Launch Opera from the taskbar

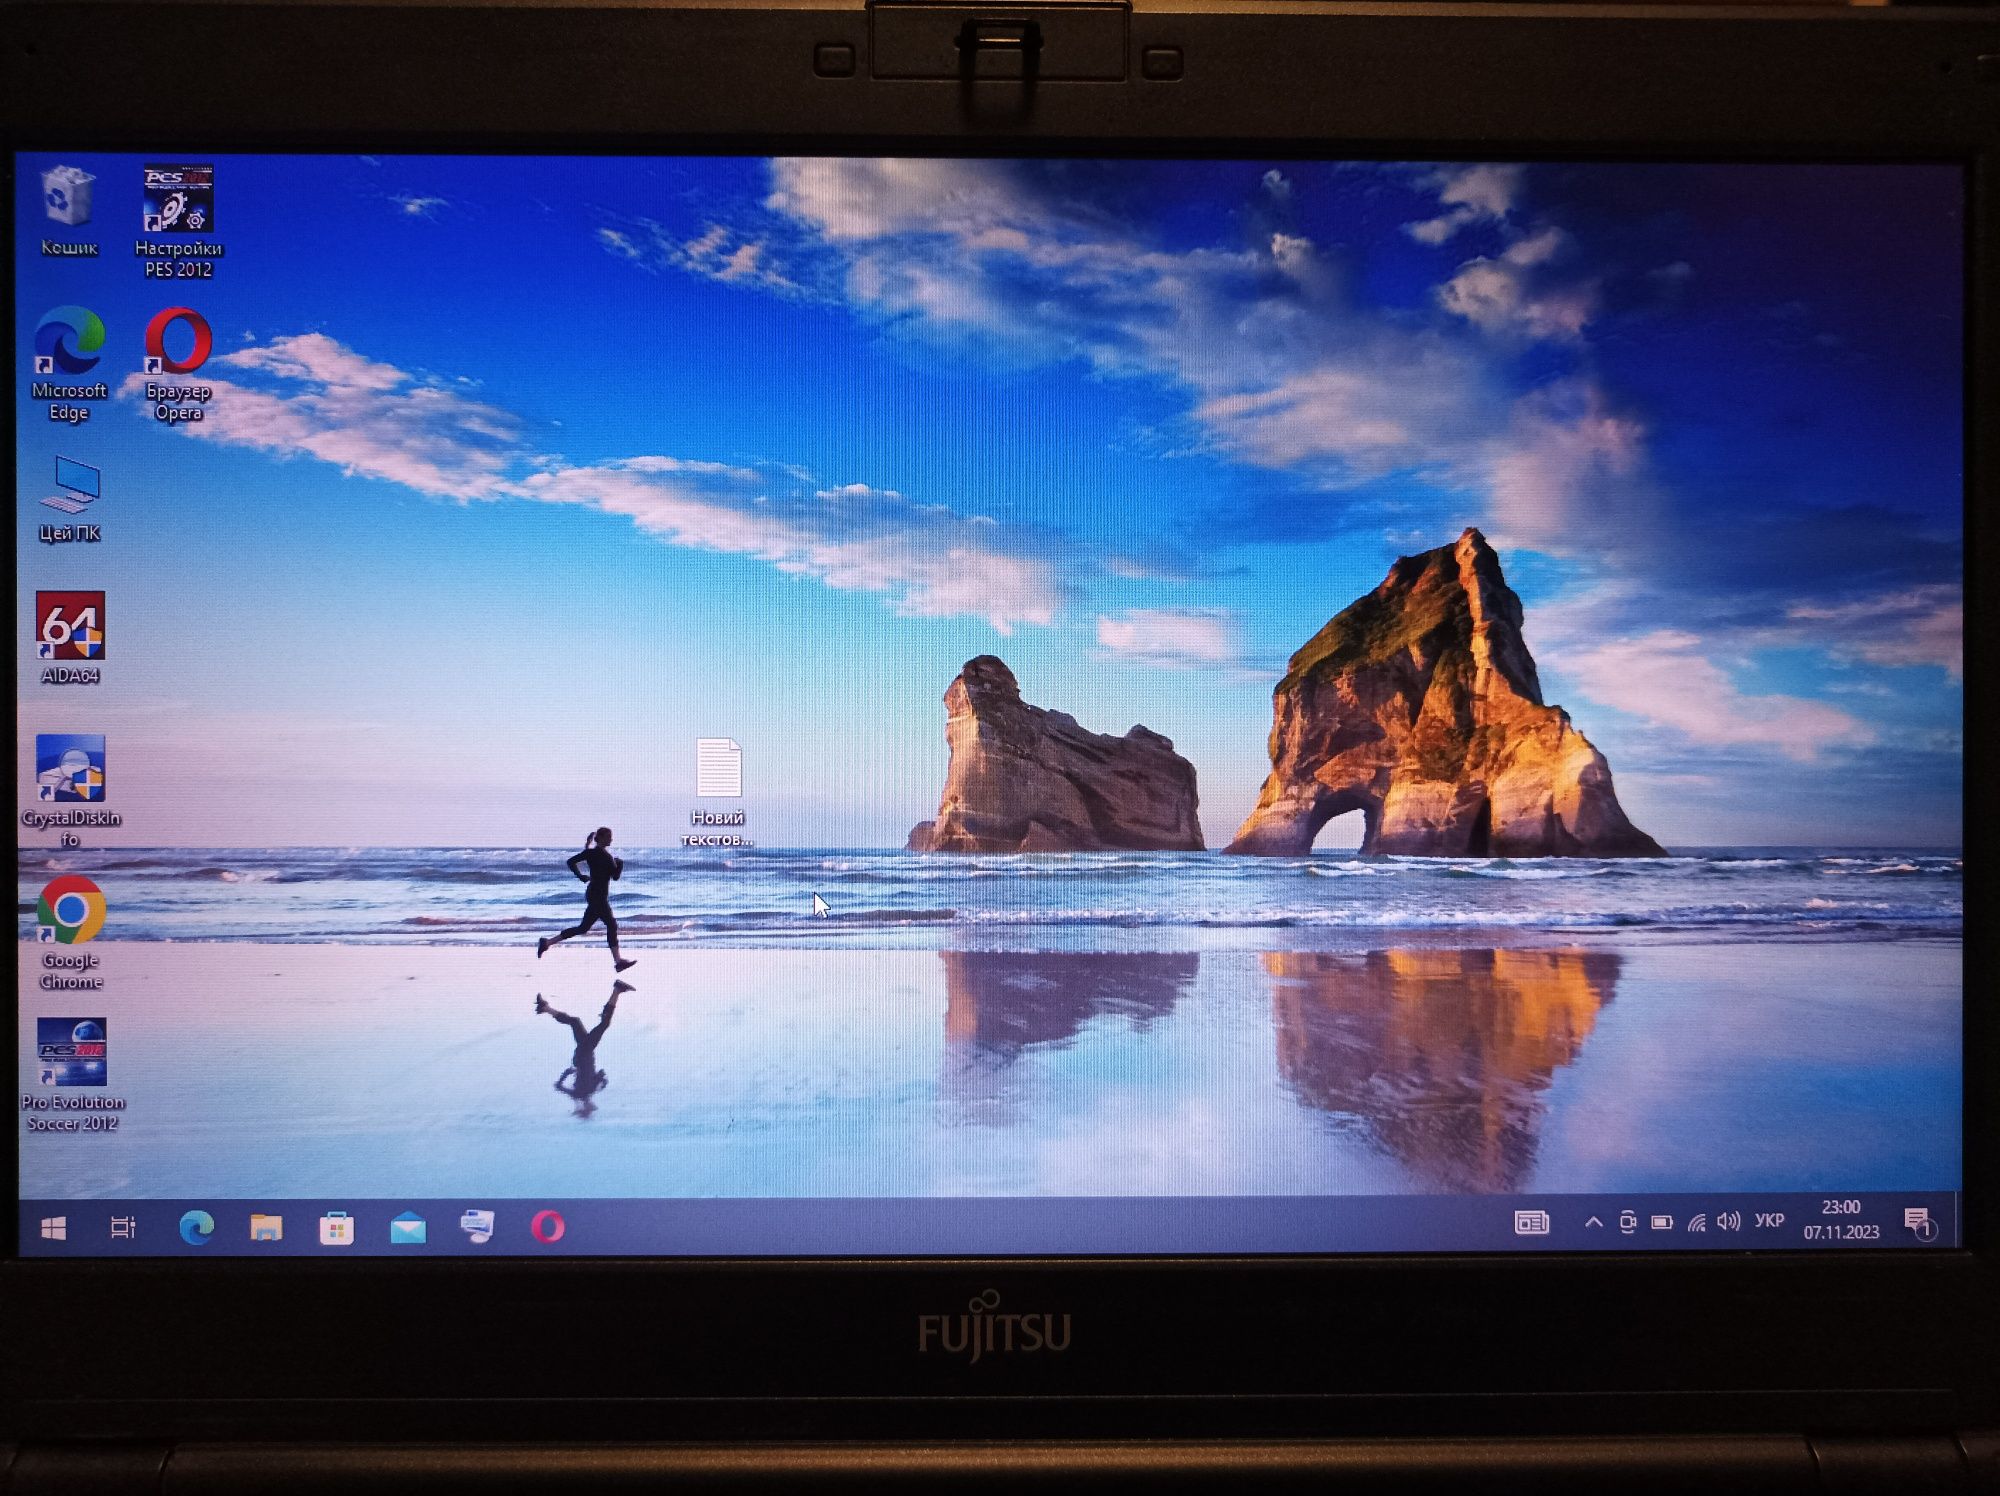[x=548, y=1227]
